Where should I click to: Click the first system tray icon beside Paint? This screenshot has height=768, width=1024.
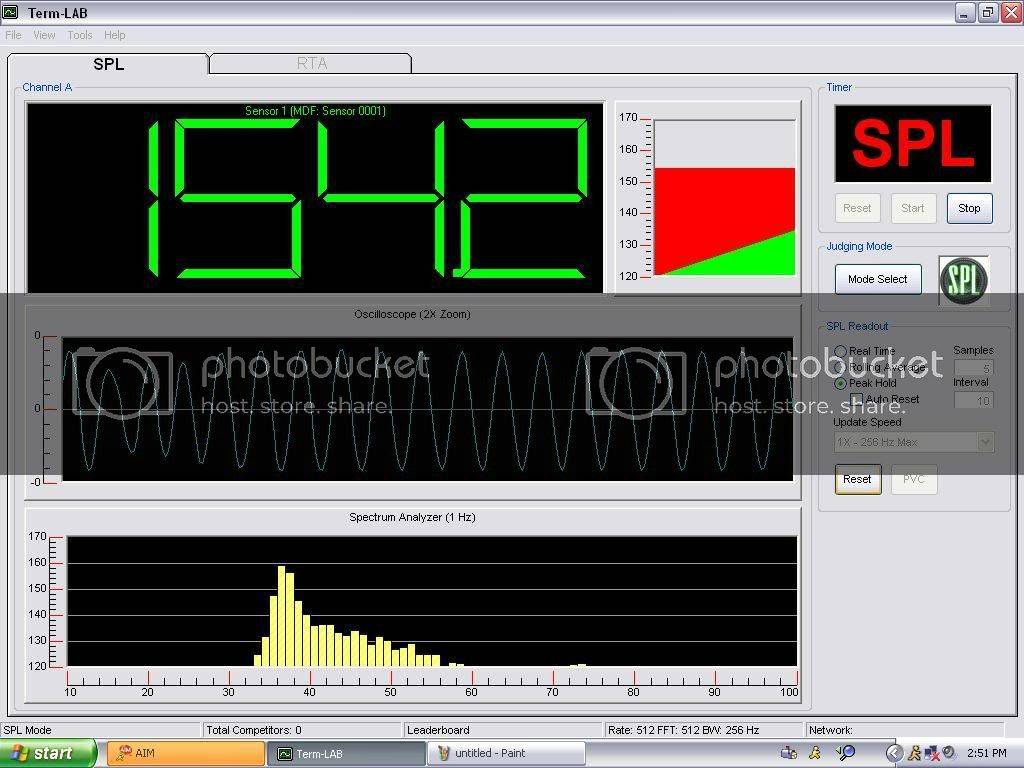(x=788, y=753)
